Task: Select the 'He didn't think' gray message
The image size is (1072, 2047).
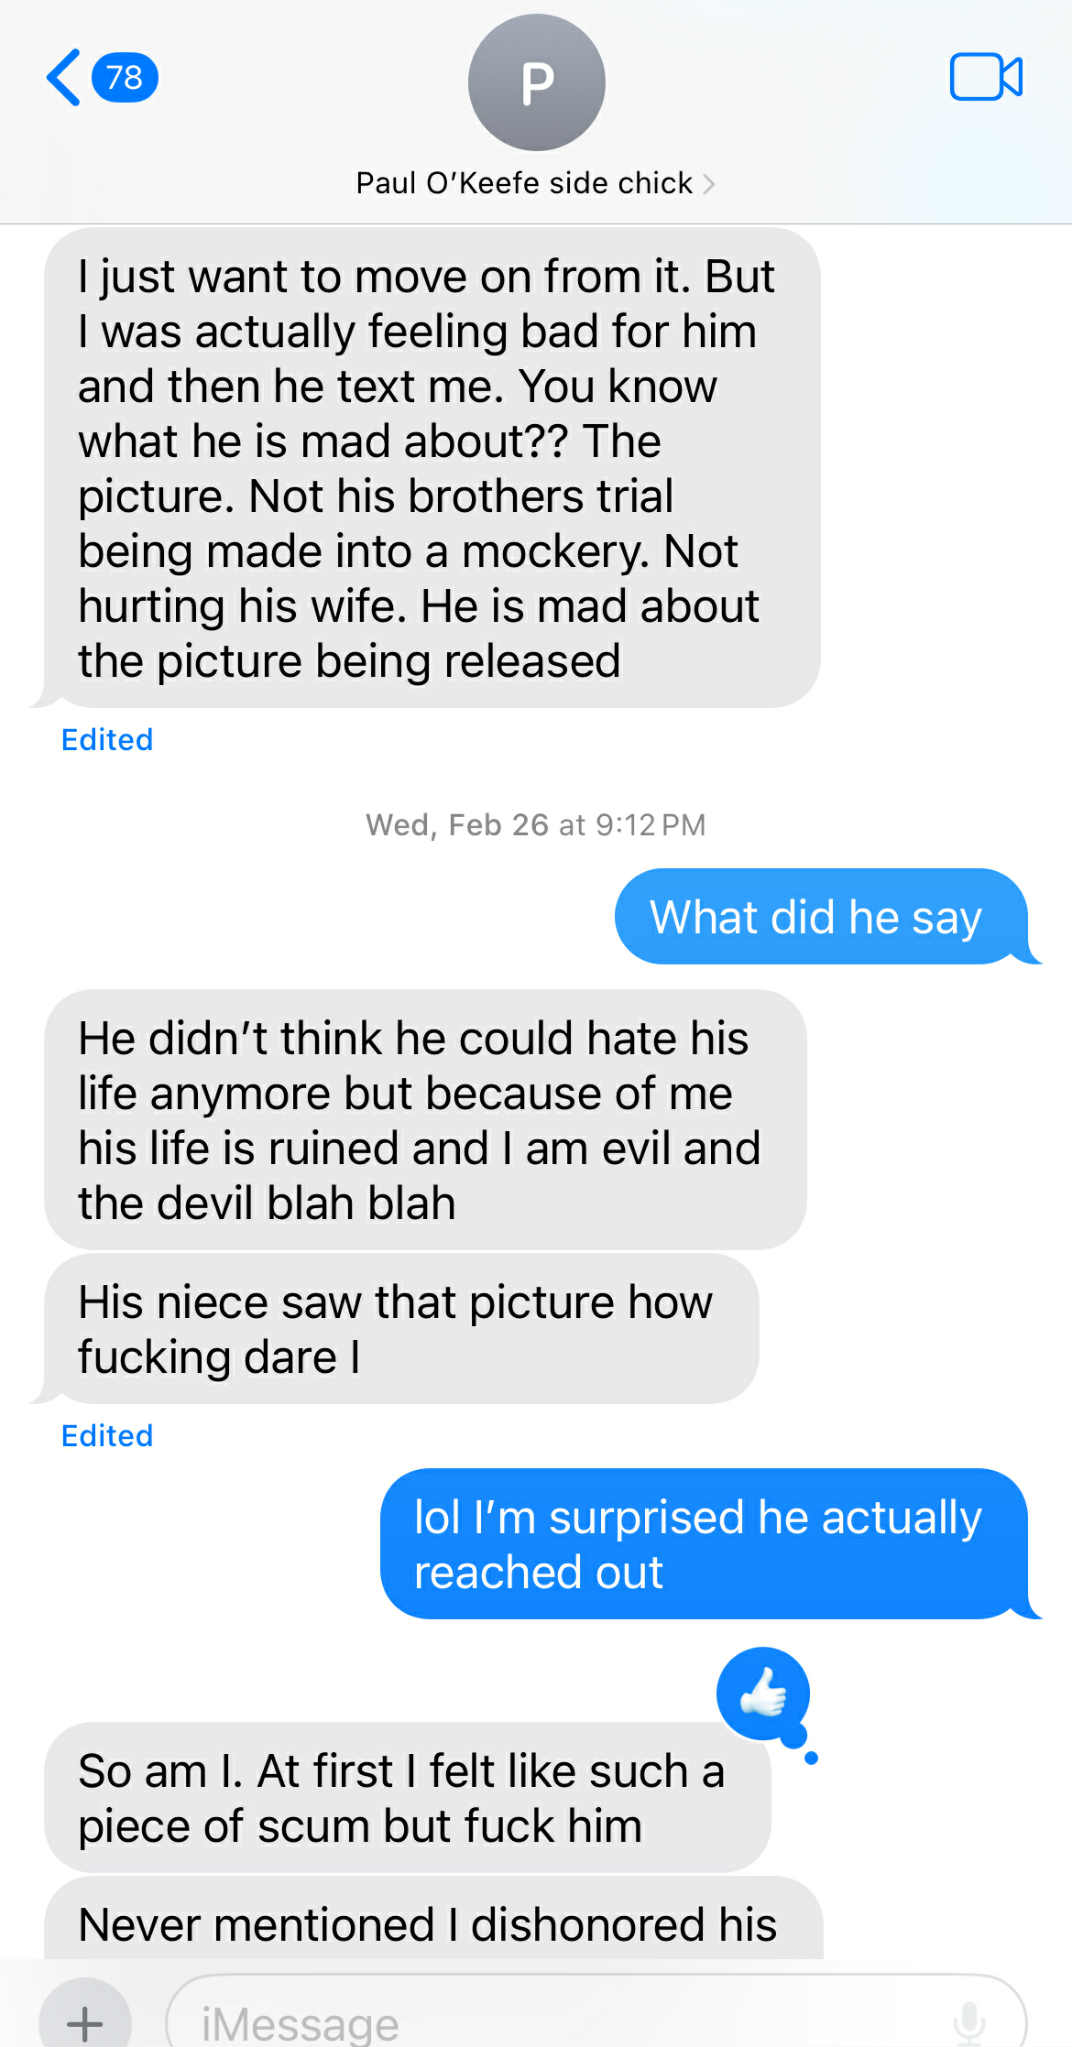Action: tap(425, 1120)
